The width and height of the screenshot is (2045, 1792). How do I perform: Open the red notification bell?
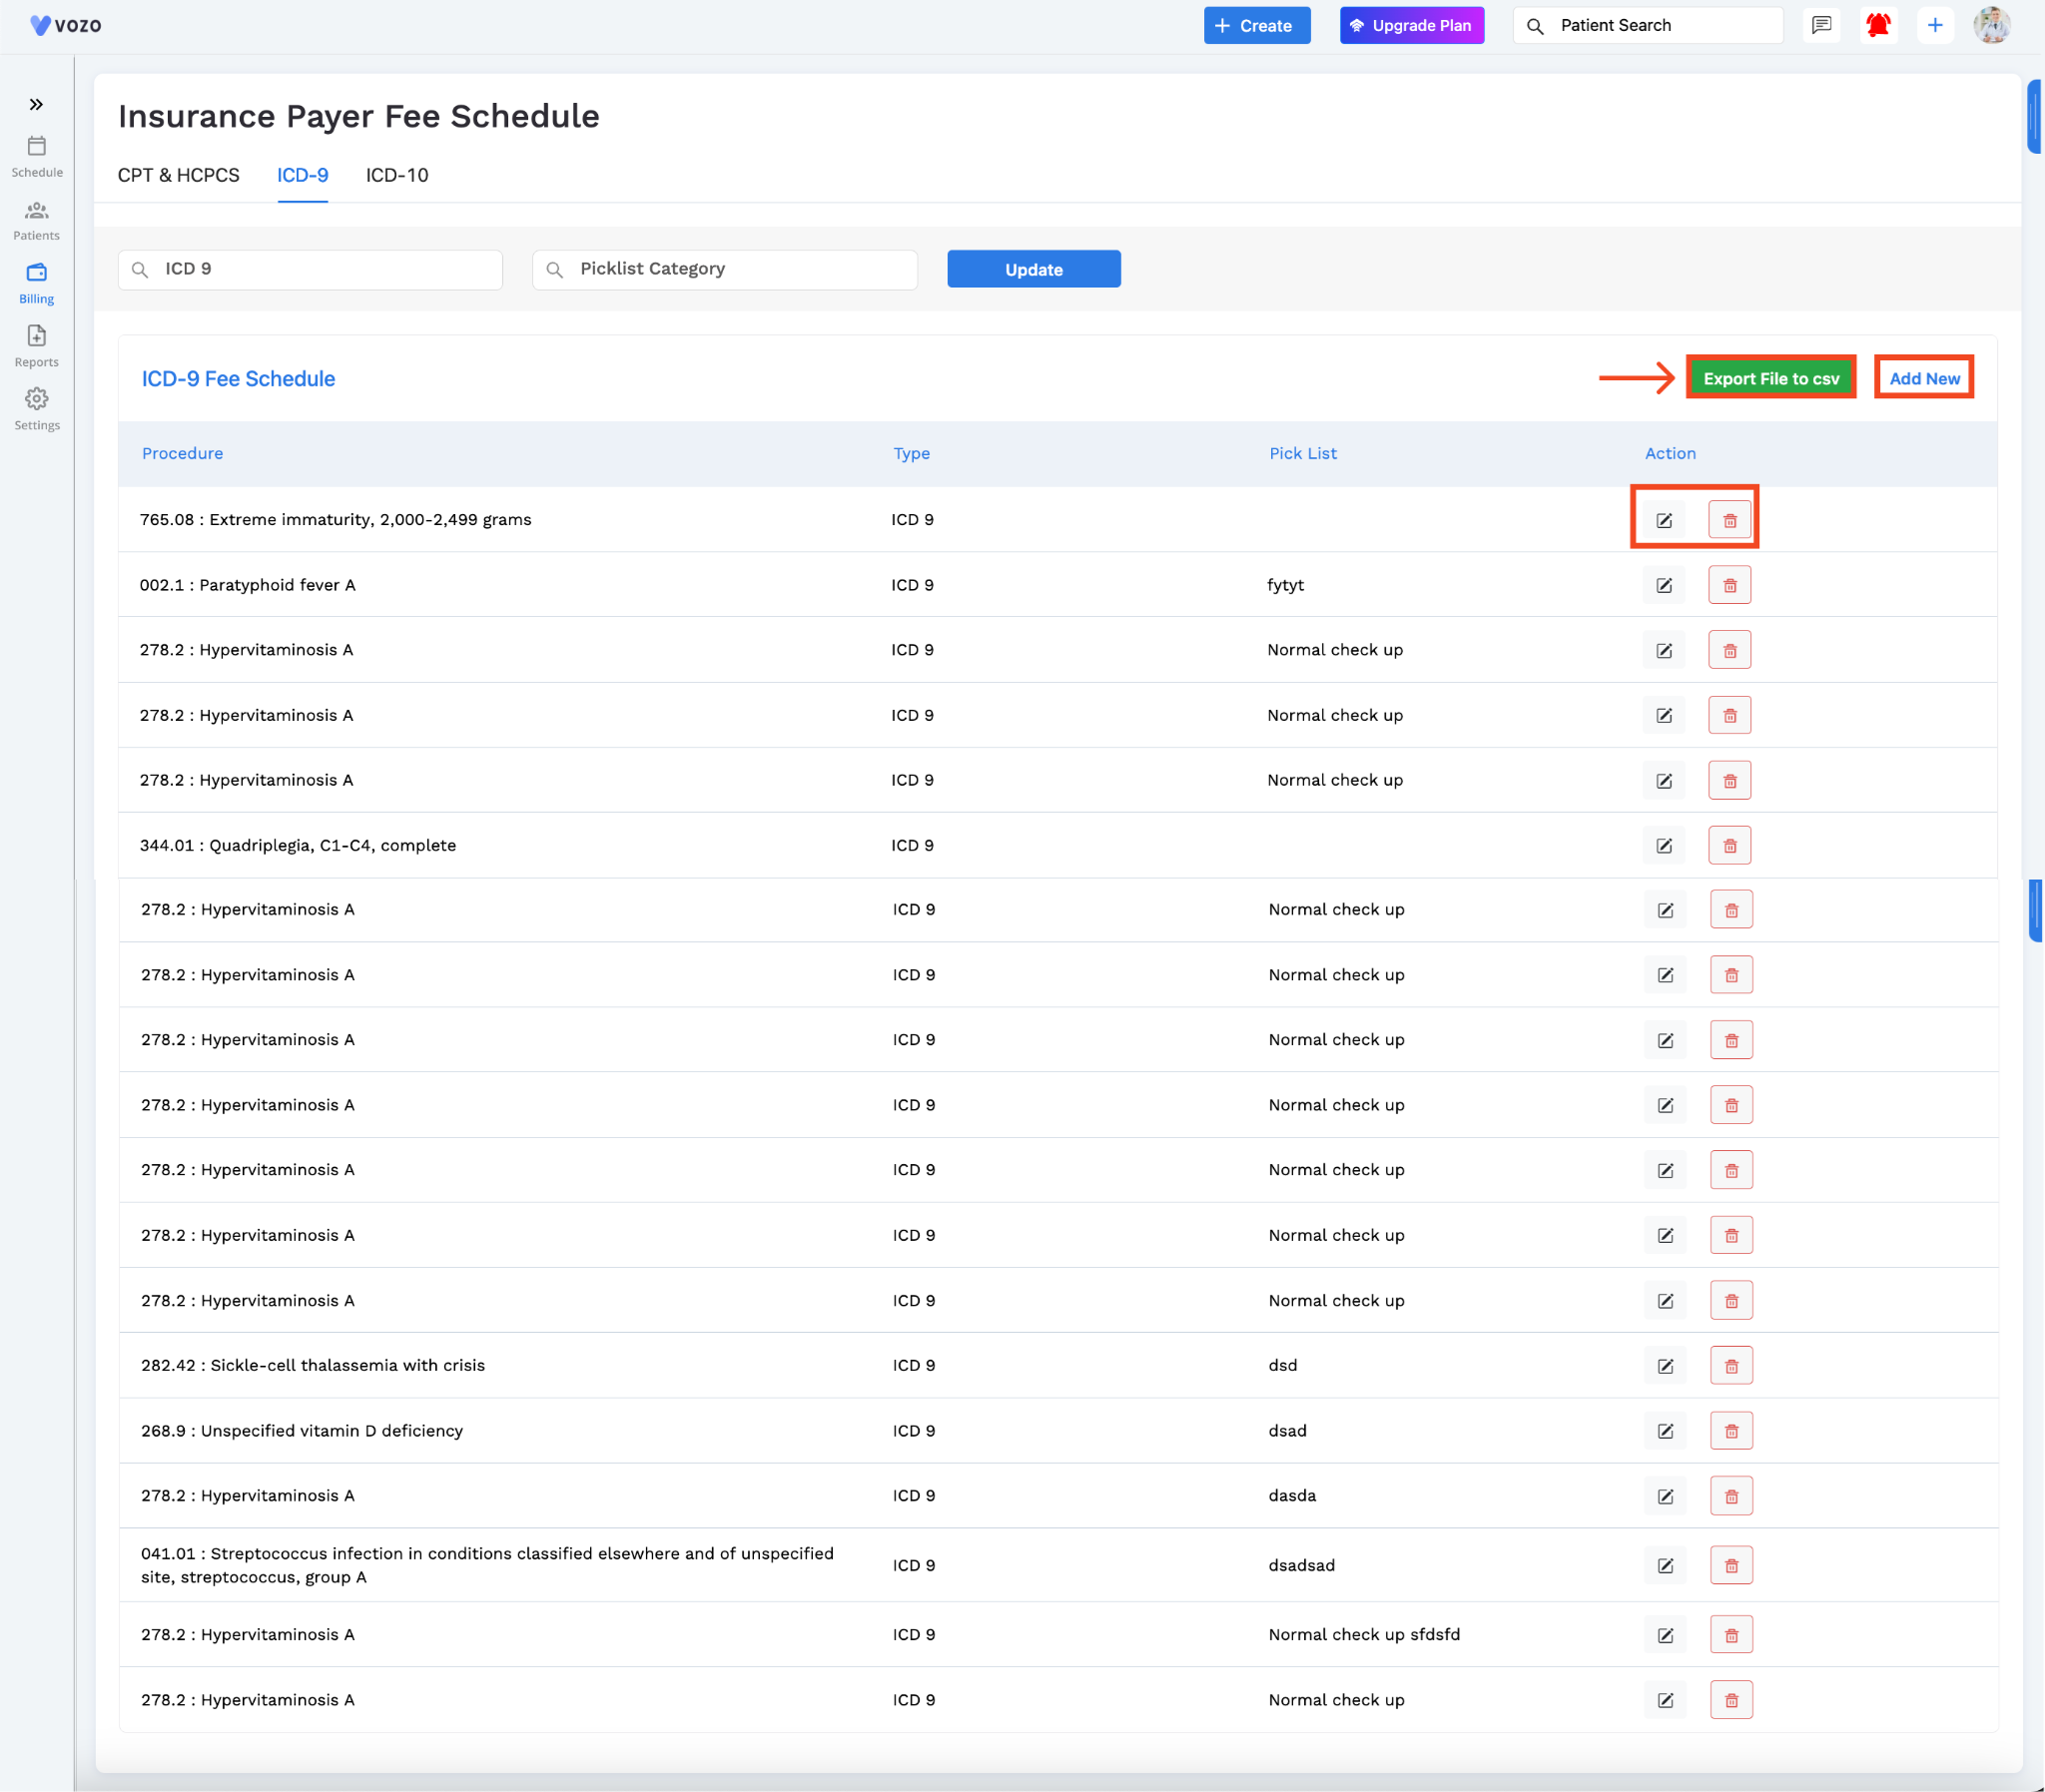click(1878, 25)
